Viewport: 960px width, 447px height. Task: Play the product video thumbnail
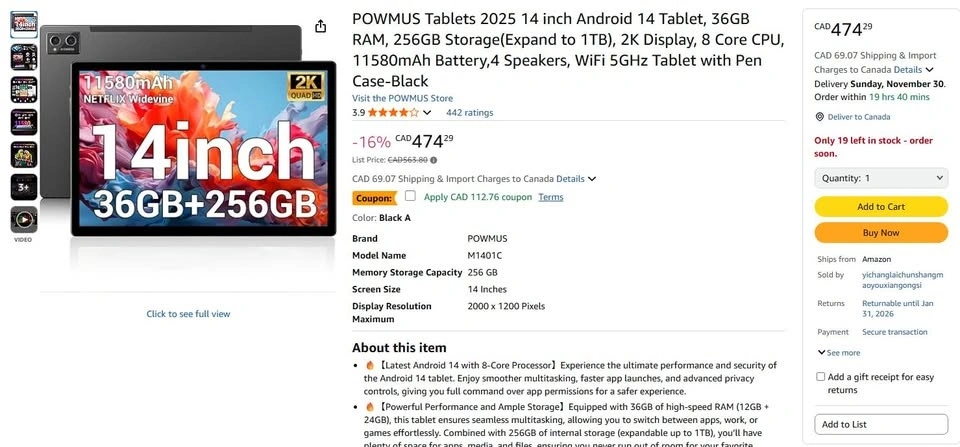pos(24,219)
